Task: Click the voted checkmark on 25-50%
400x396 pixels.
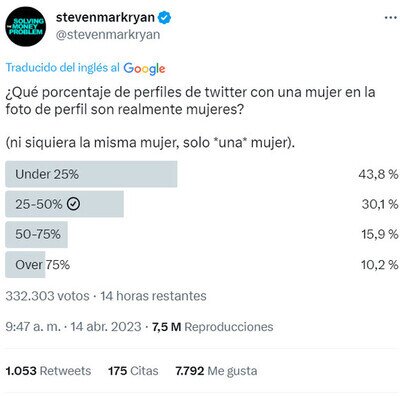Action: point(73,204)
